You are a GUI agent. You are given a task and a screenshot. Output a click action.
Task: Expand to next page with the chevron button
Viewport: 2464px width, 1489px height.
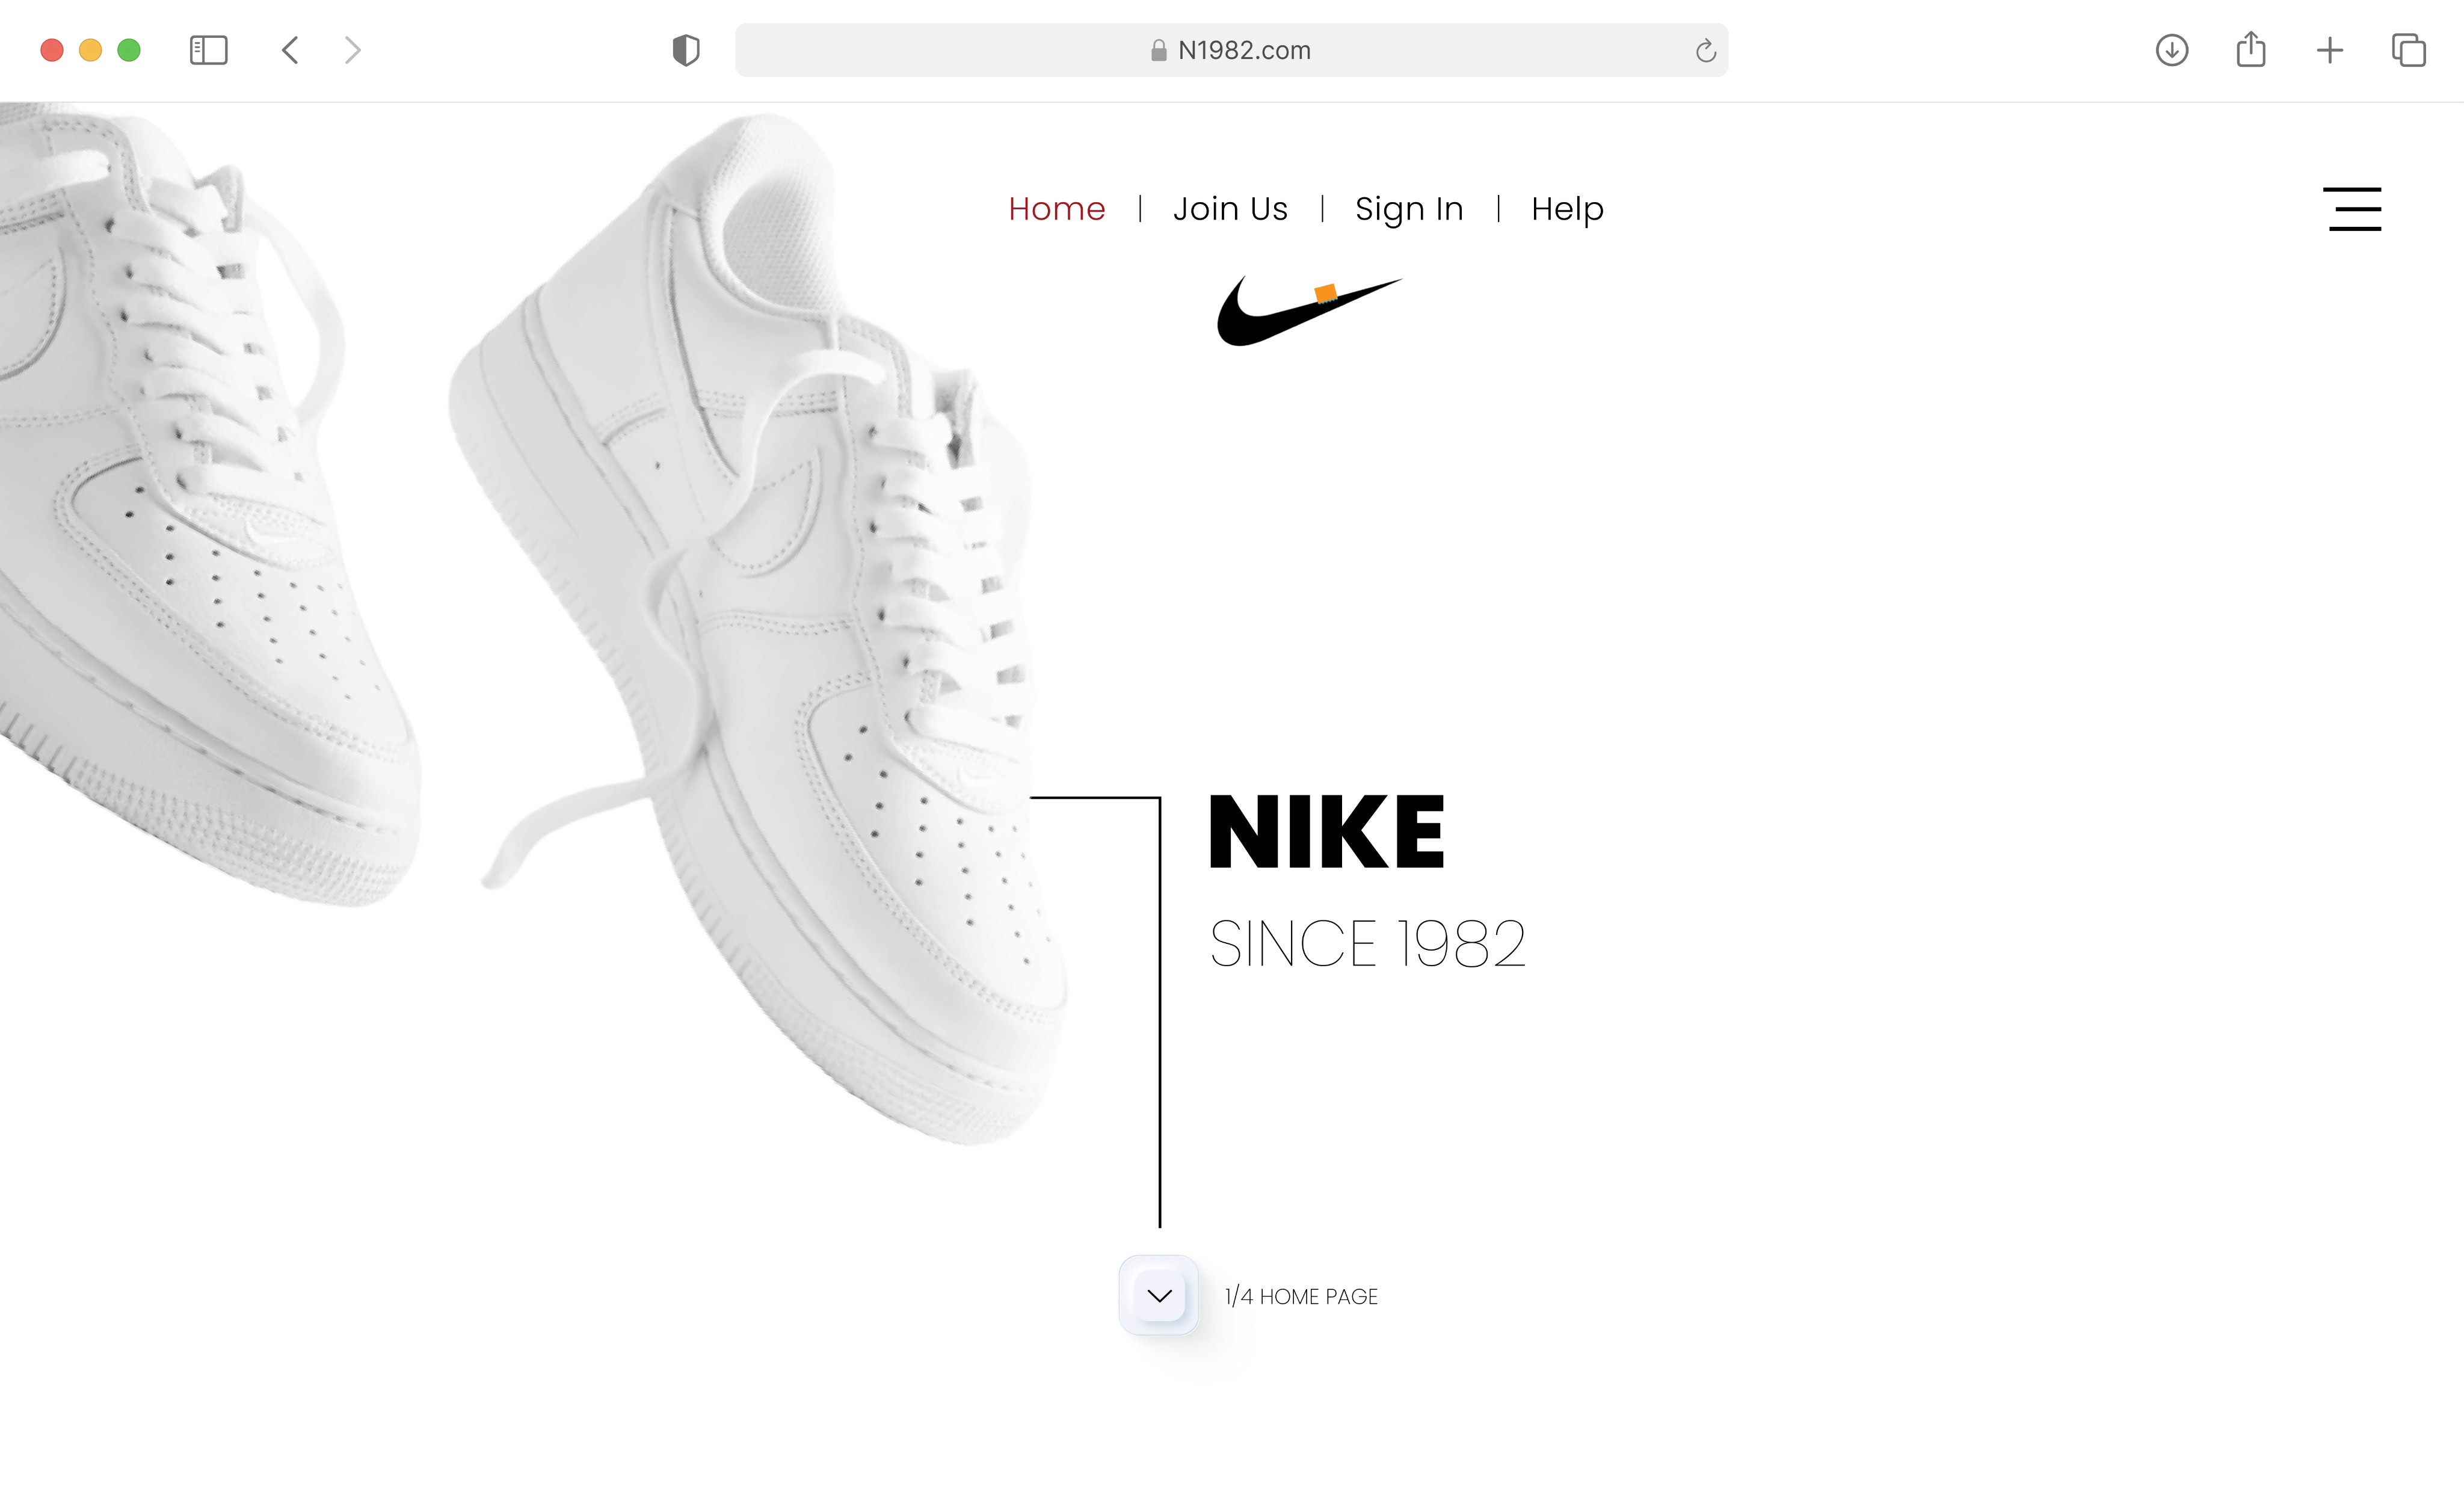pyautogui.click(x=1159, y=1295)
